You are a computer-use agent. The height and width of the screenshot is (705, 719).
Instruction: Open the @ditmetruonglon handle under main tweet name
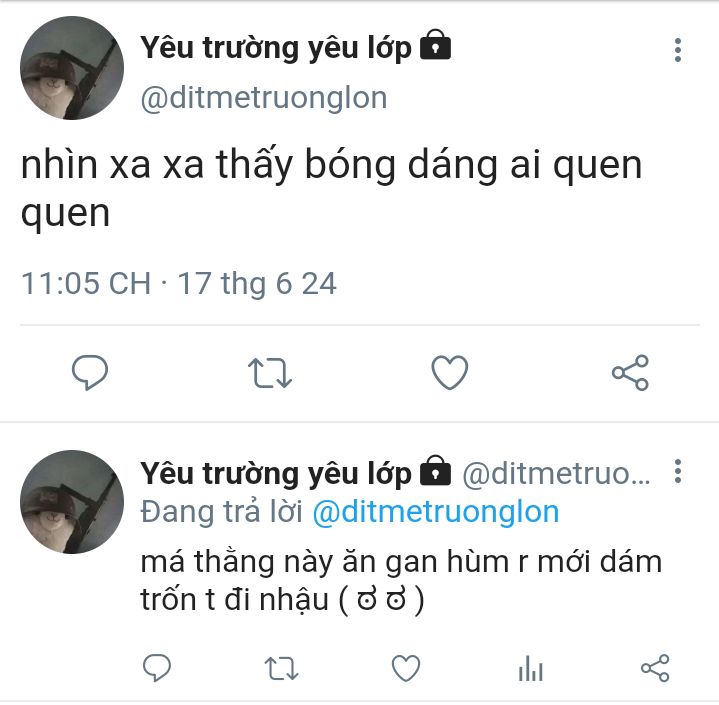pyautogui.click(x=264, y=98)
